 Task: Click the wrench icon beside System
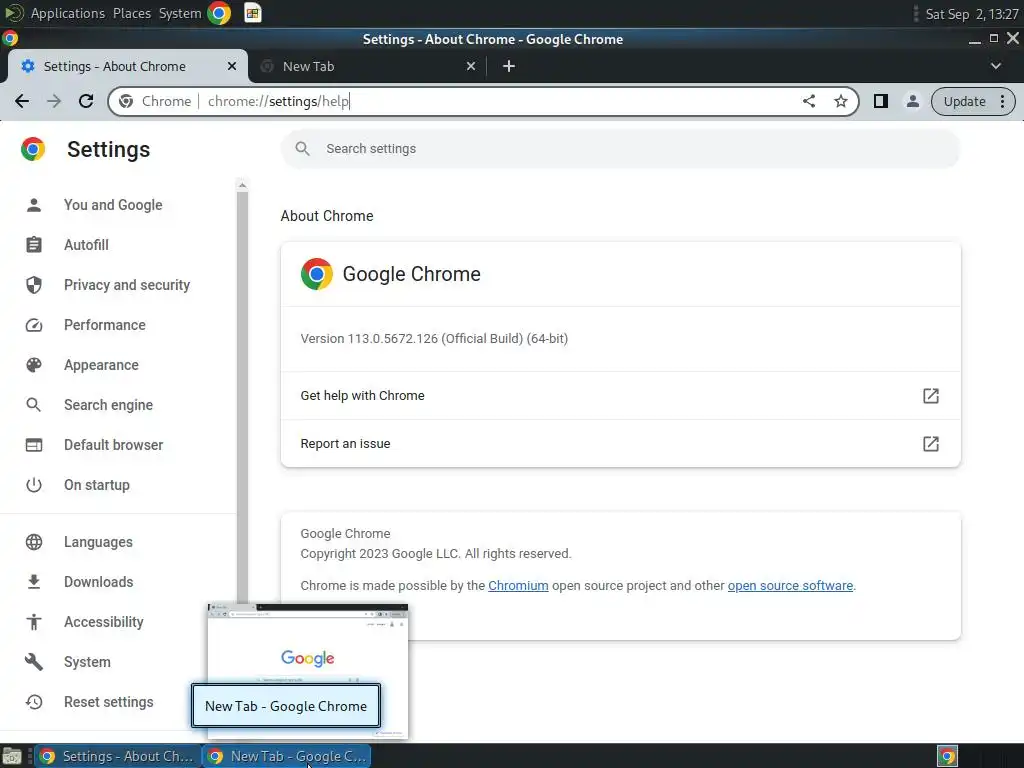pos(34,662)
